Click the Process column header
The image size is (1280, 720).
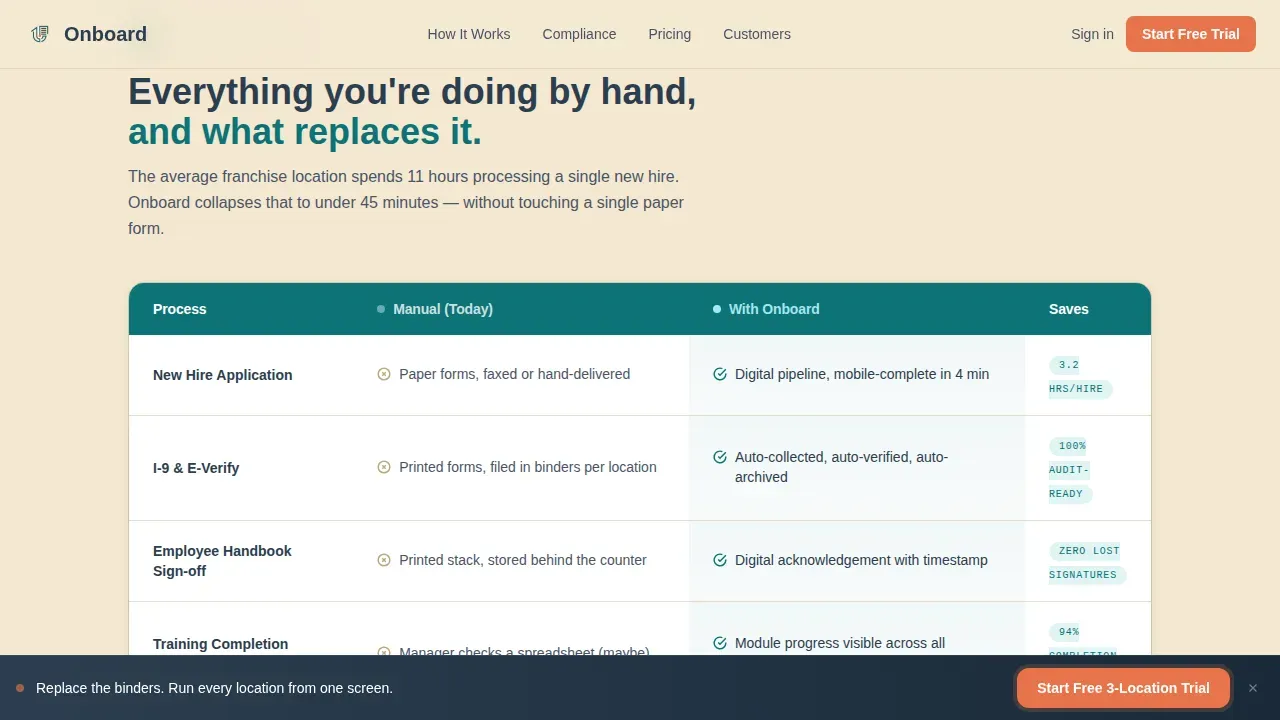click(180, 309)
